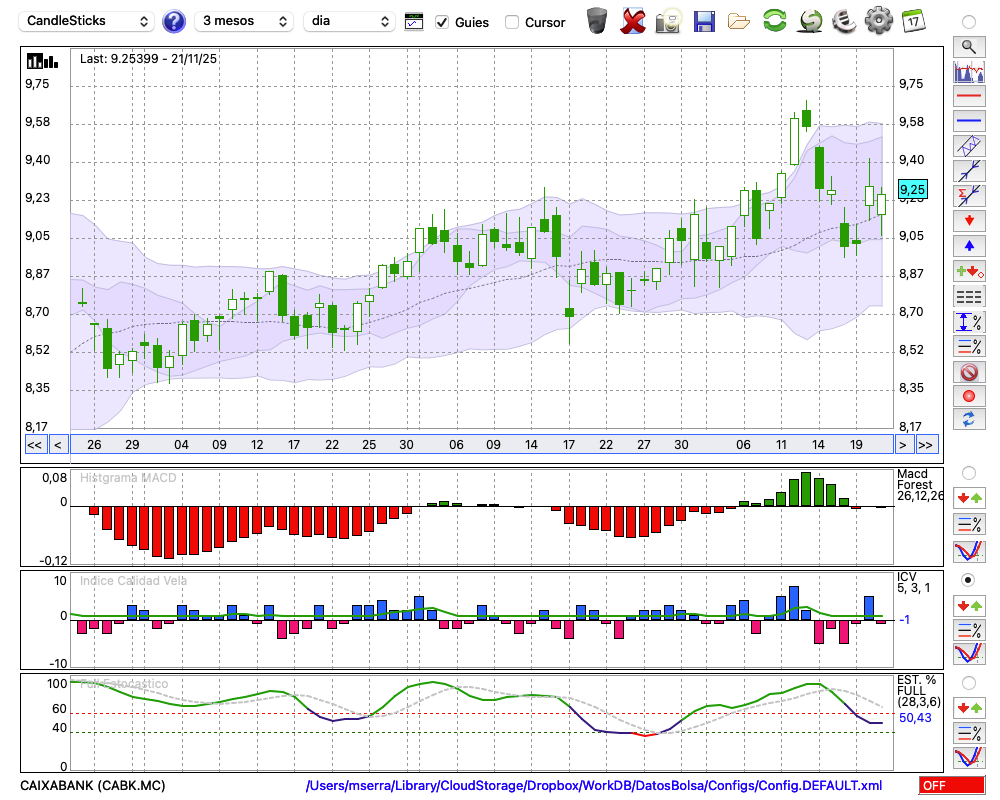Image resolution: width=1000 pixels, height=800 pixels.
Task: Select the magnifying glass zoom tool
Action: pyautogui.click(x=969, y=47)
